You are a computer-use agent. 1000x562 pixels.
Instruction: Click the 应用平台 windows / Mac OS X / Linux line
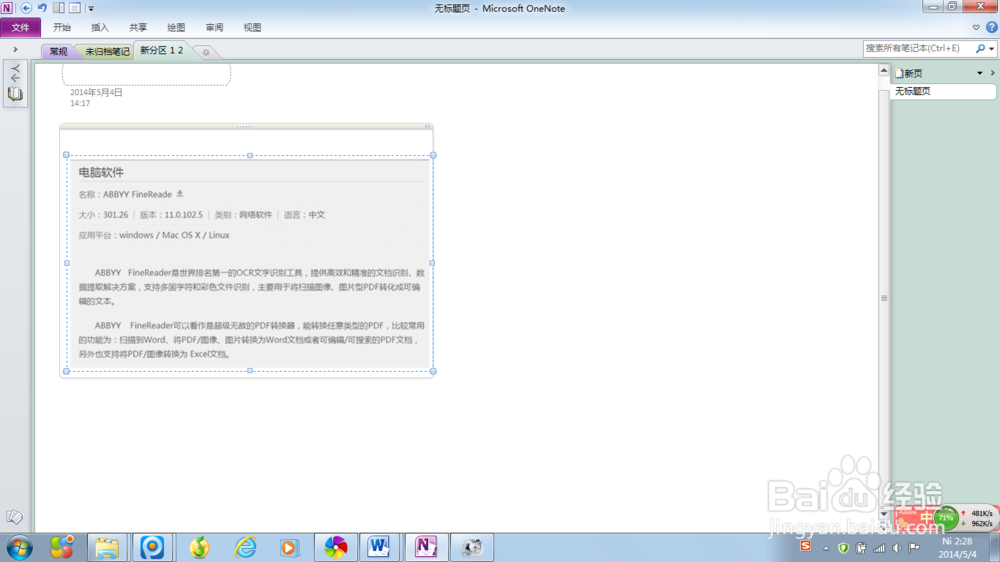pos(154,235)
